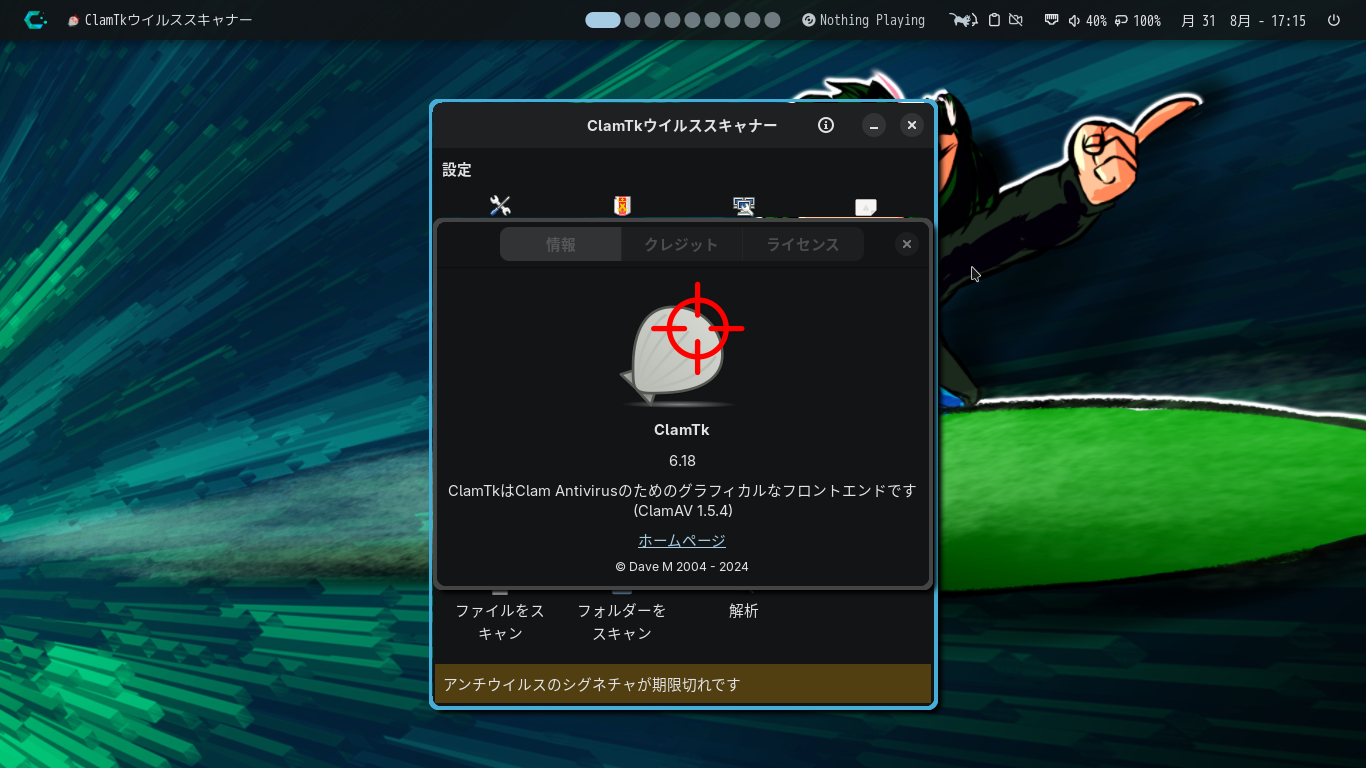Open 解析 in the main window
This screenshot has height=768, width=1366.
click(x=744, y=610)
